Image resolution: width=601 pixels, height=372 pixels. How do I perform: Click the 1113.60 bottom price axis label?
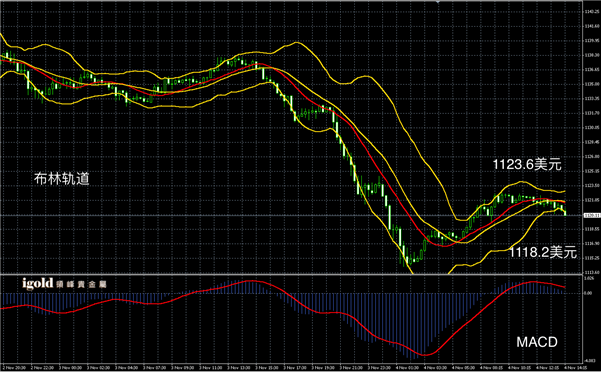point(590,272)
